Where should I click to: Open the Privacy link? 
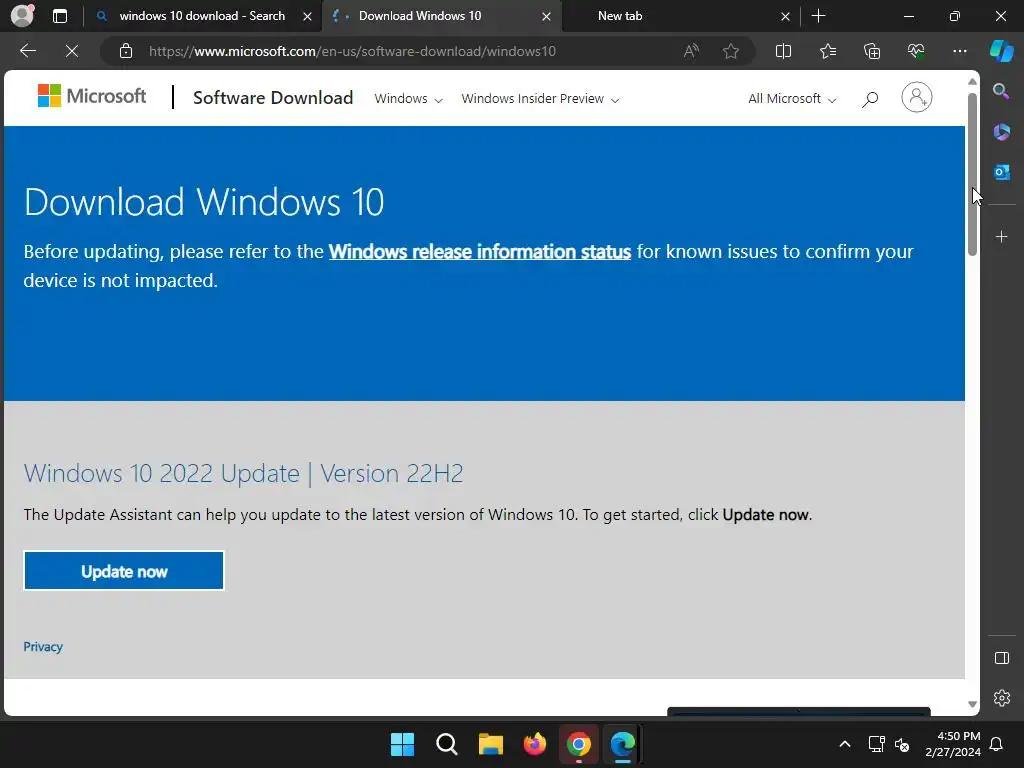(x=43, y=647)
